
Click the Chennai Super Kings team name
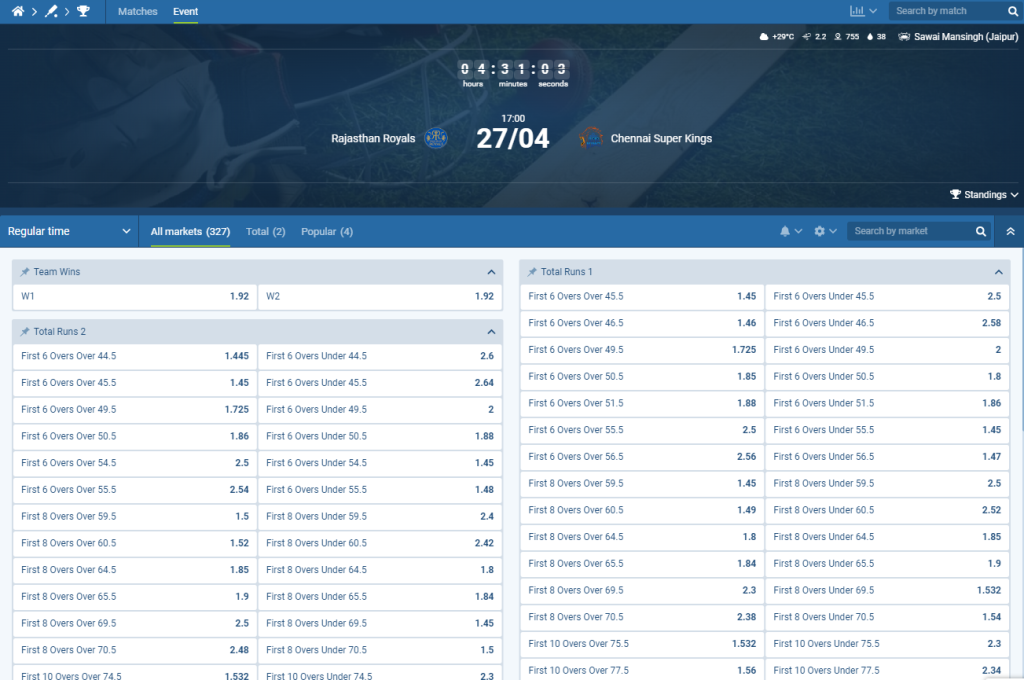click(x=661, y=138)
